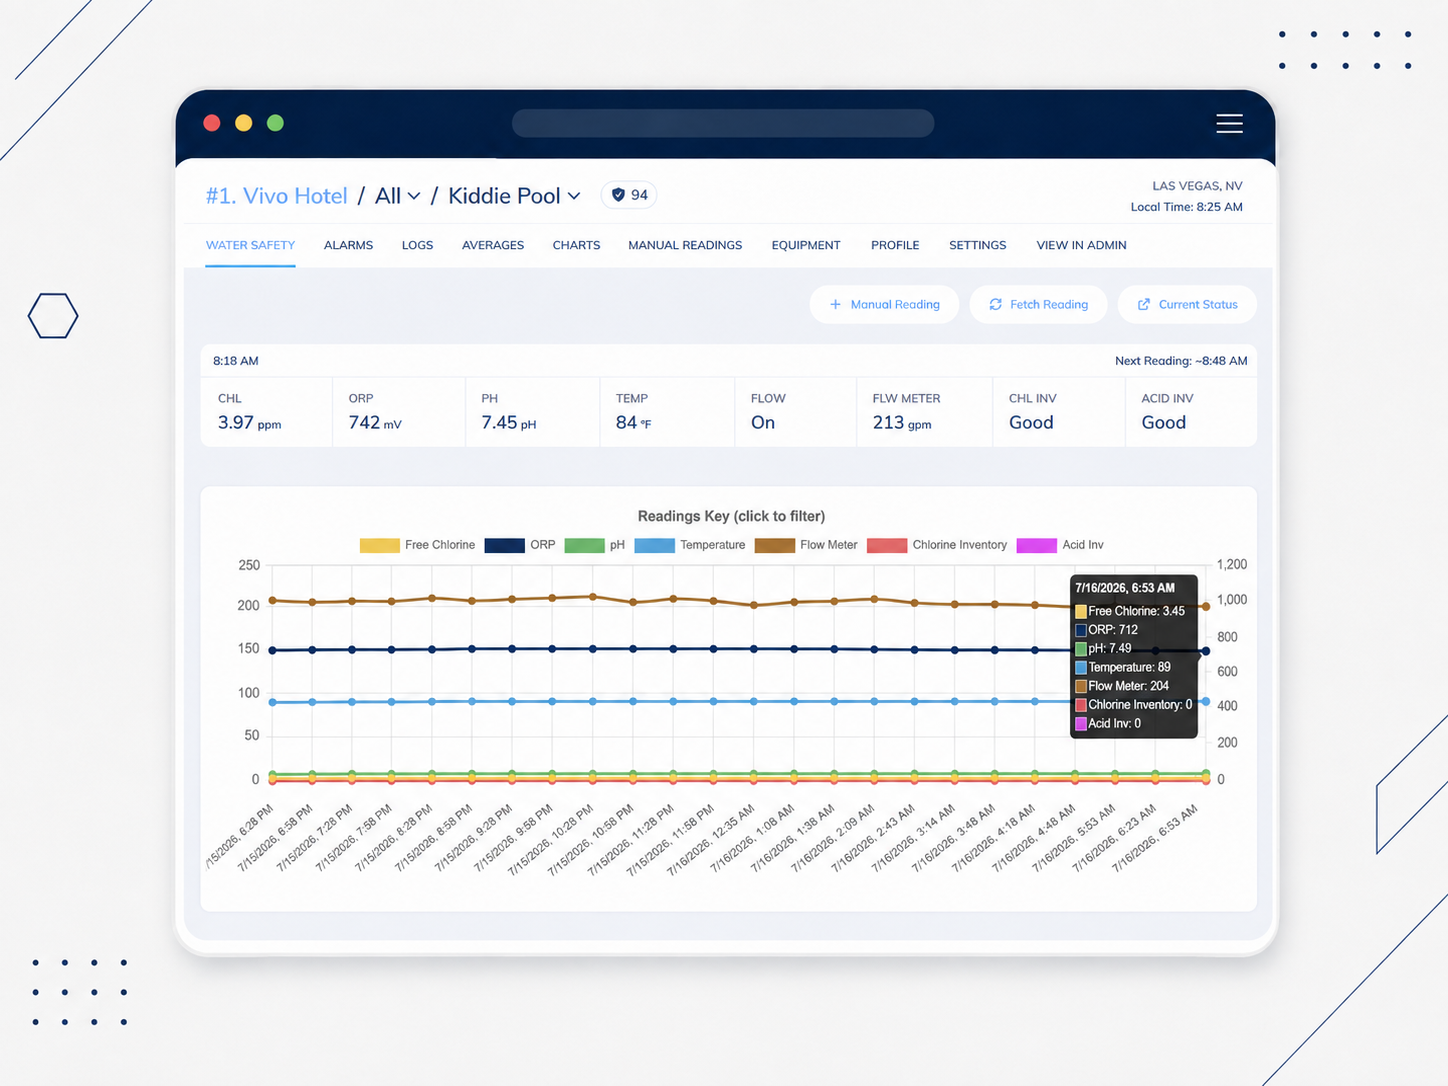Expand the All dropdown chevron
This screenshot has width=1448, height=1086.
(414, 196)
